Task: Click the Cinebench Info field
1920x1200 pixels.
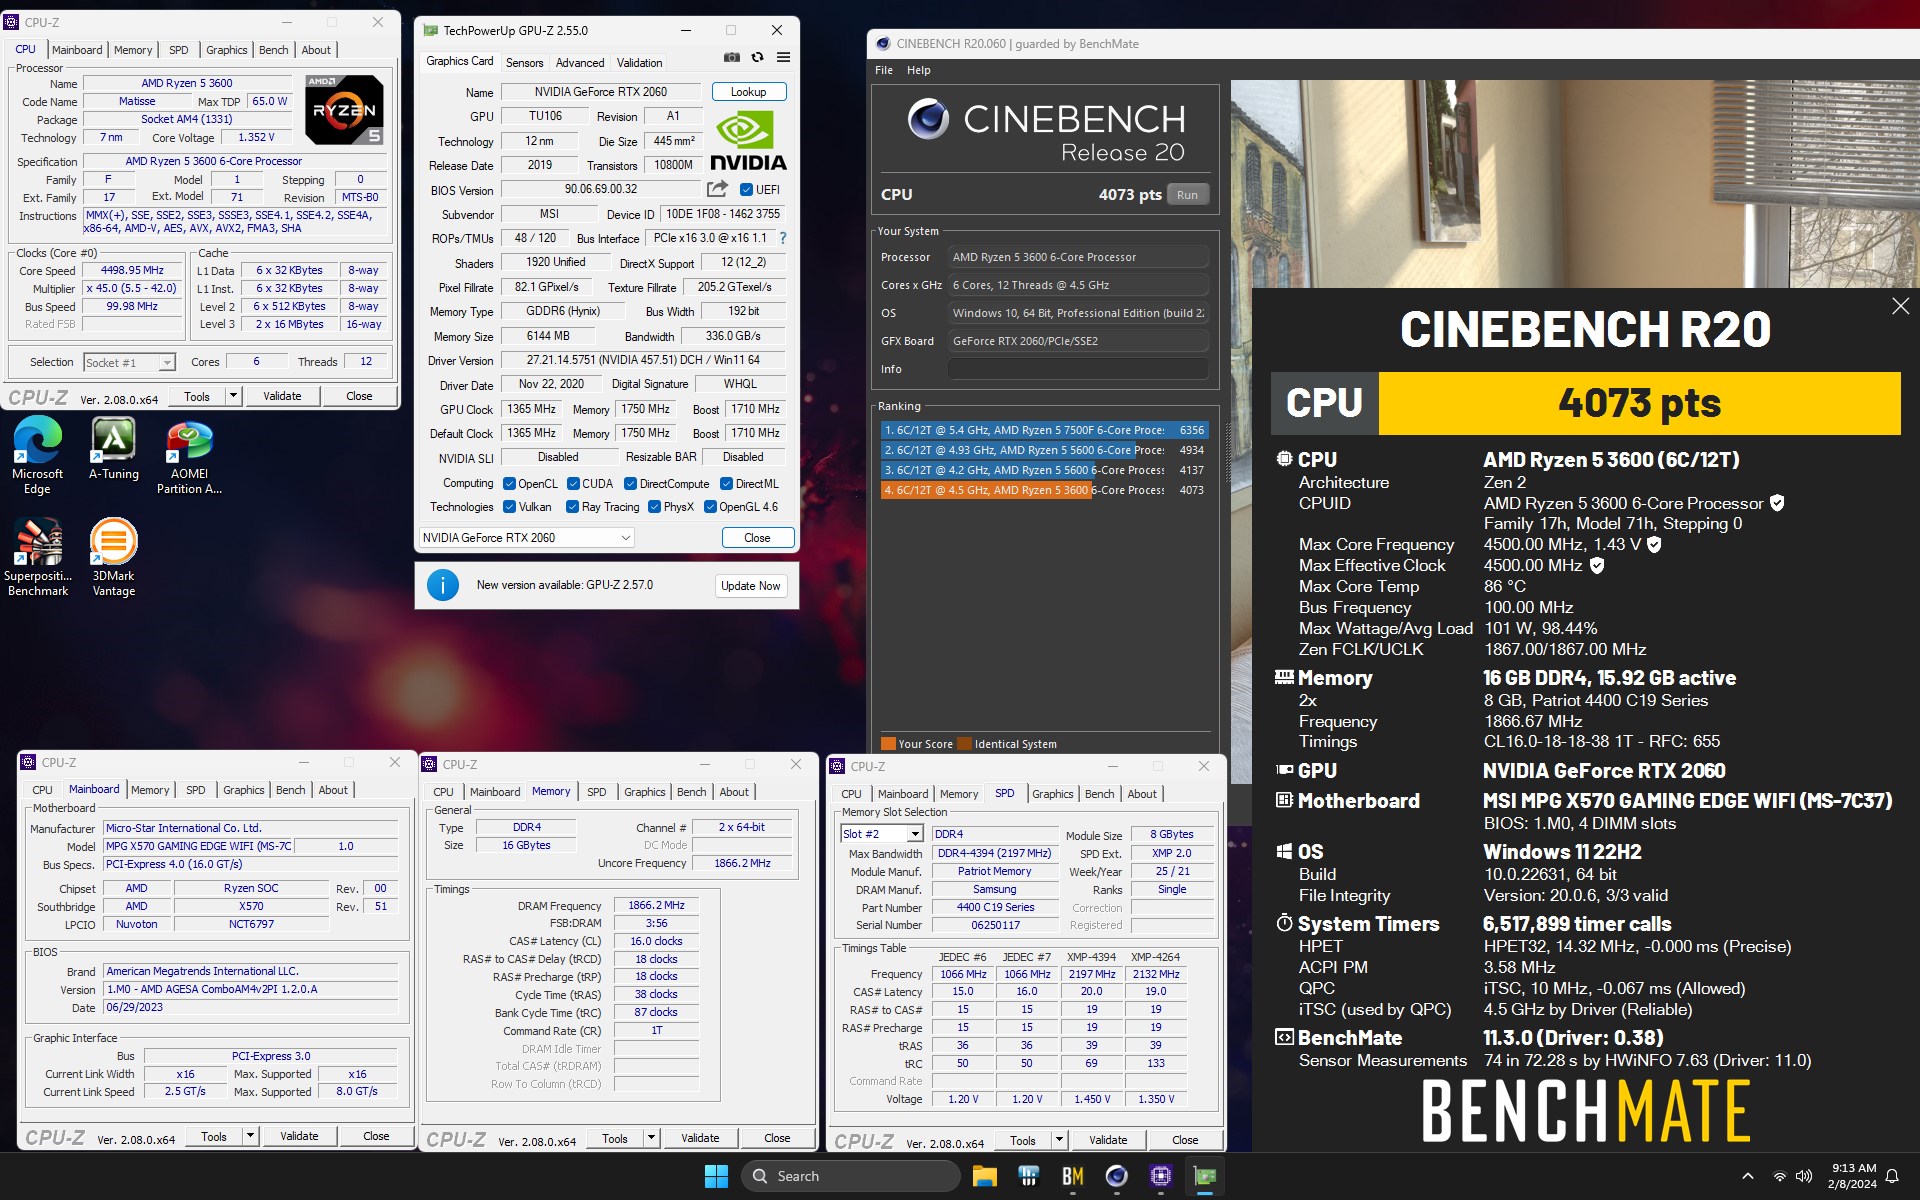Action: 1078,369
